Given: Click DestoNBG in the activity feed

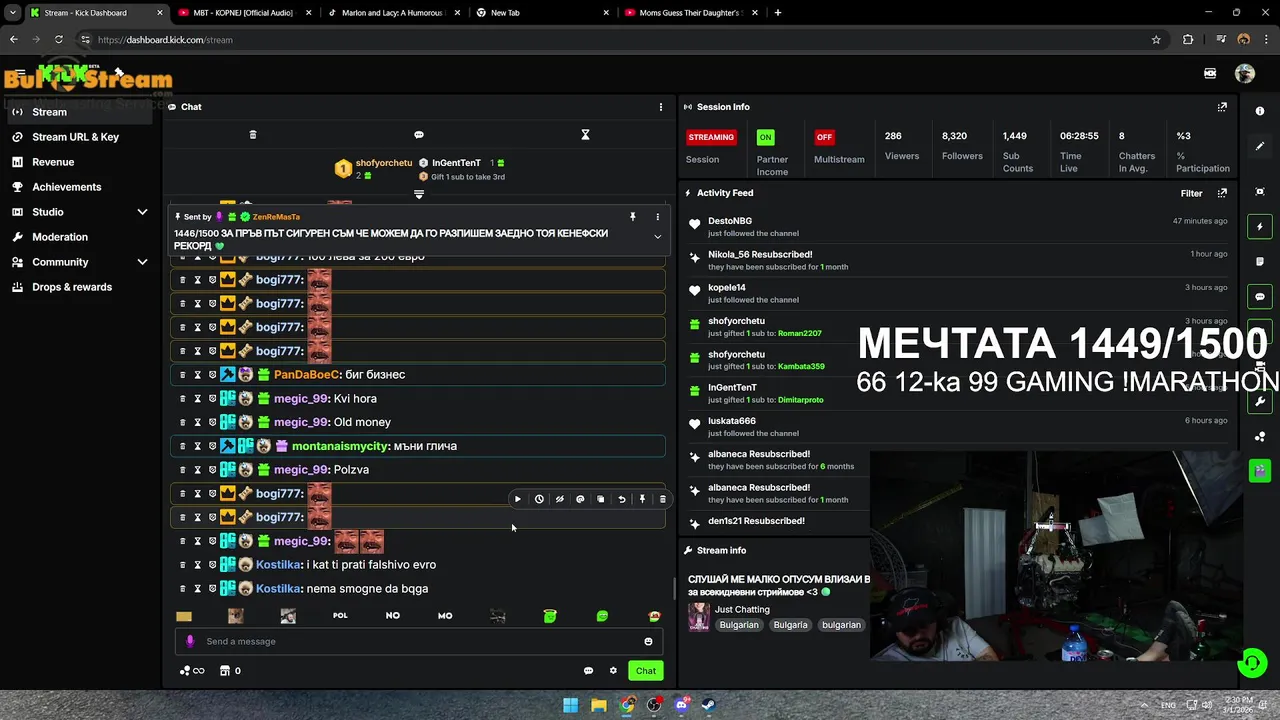Looking at the screenshot, I should (x=730, y=221).
